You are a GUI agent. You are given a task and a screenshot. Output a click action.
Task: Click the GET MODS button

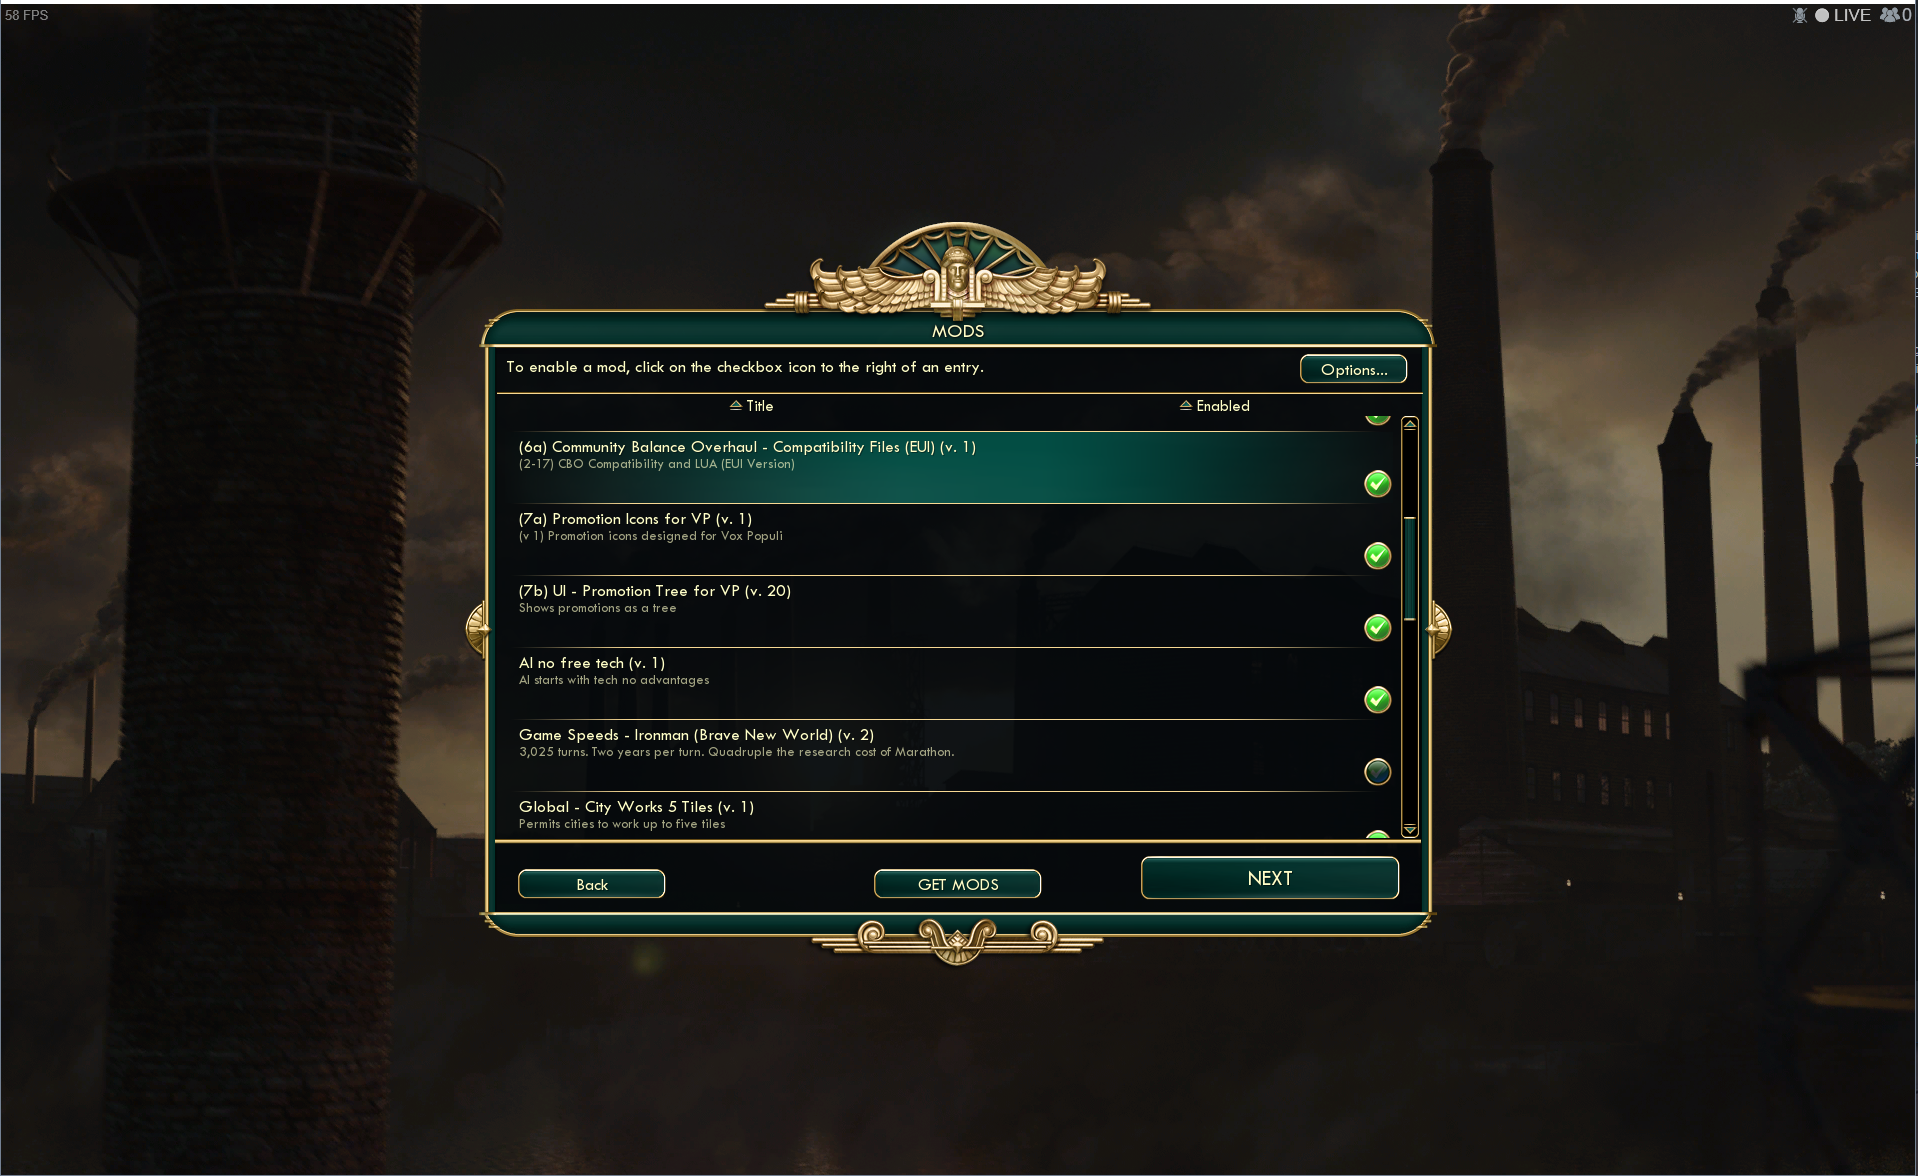(958, 884)
